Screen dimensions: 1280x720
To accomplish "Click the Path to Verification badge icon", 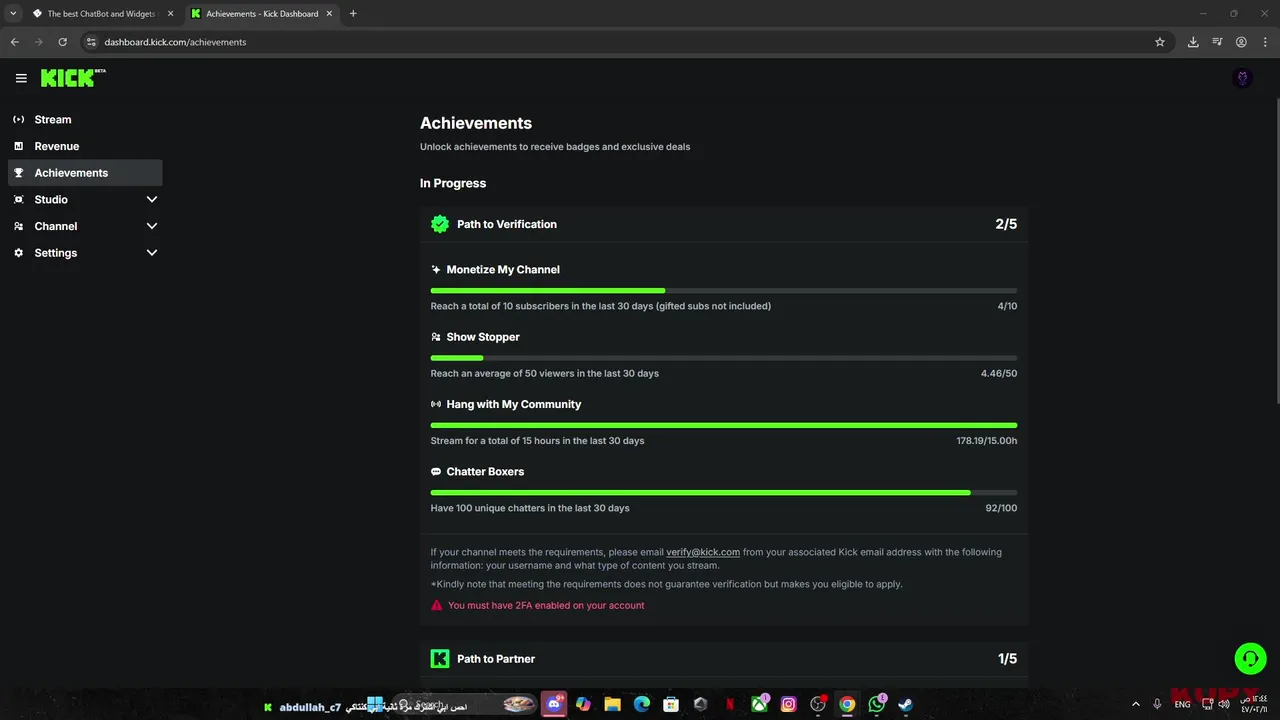I will click(440, 224).
